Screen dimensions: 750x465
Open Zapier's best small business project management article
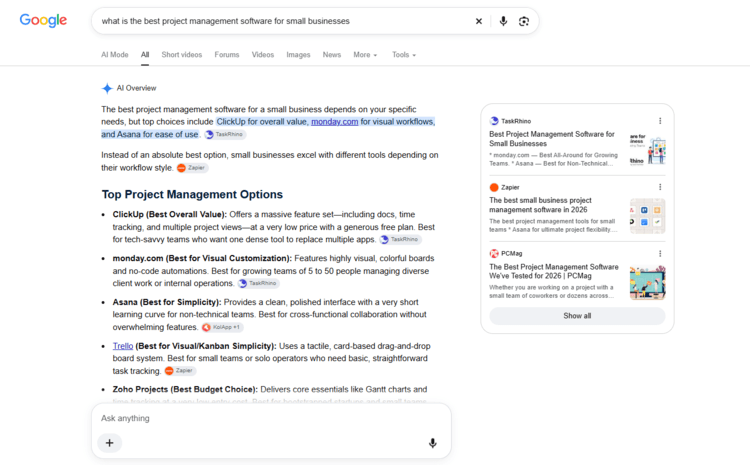540,205
